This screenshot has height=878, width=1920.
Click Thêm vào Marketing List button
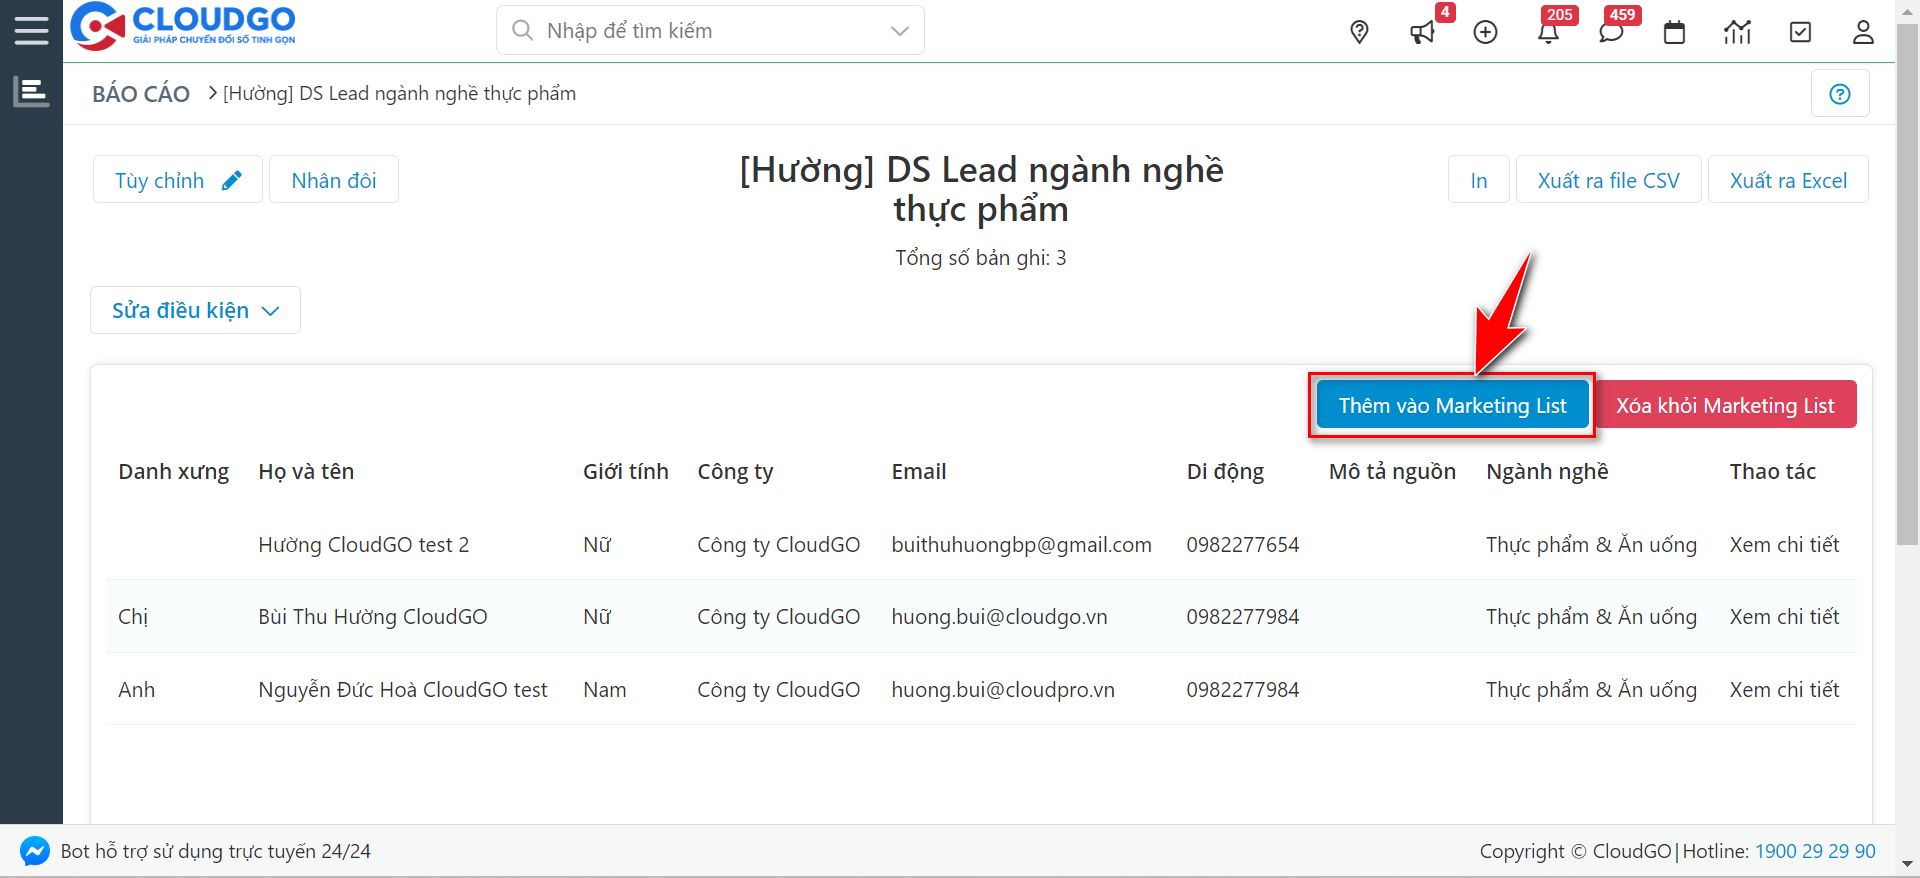pyautogui.click(x=1452, y=405)
